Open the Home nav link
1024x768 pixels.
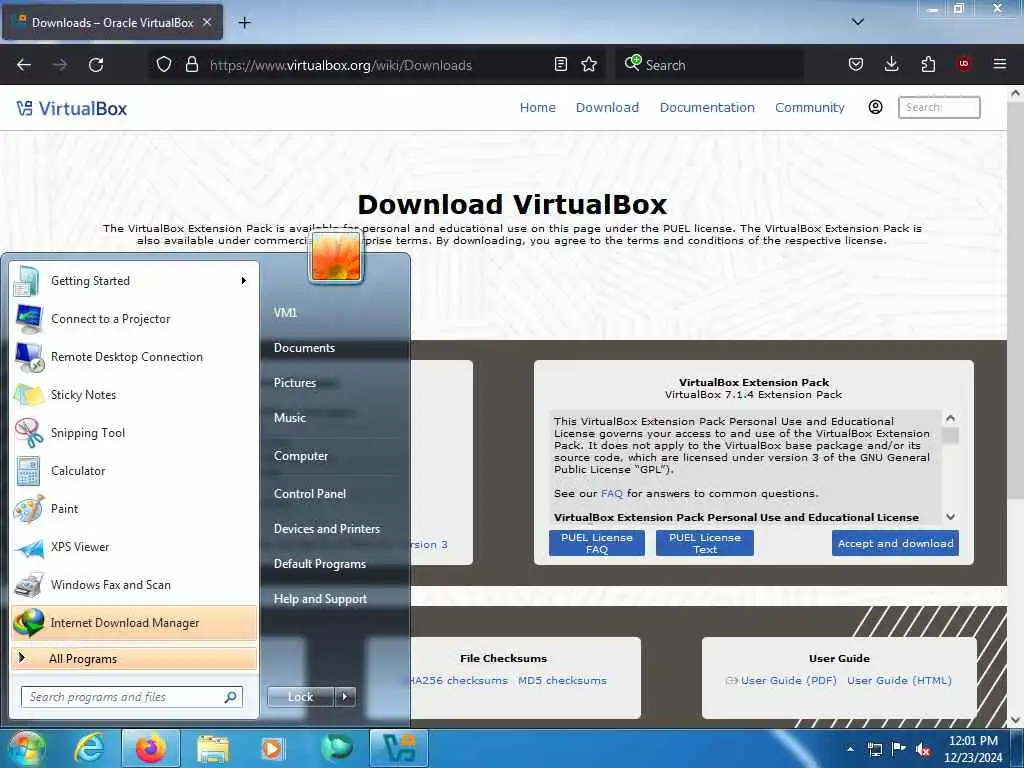coord(537,107)
